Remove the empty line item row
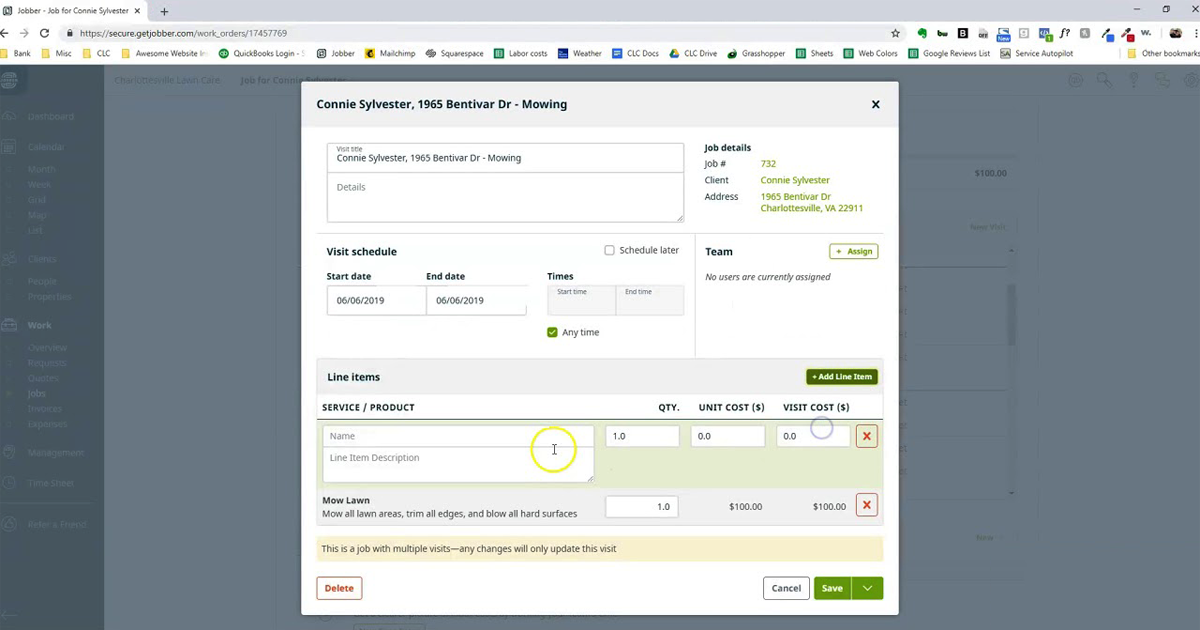 click(x=867, y=436)
